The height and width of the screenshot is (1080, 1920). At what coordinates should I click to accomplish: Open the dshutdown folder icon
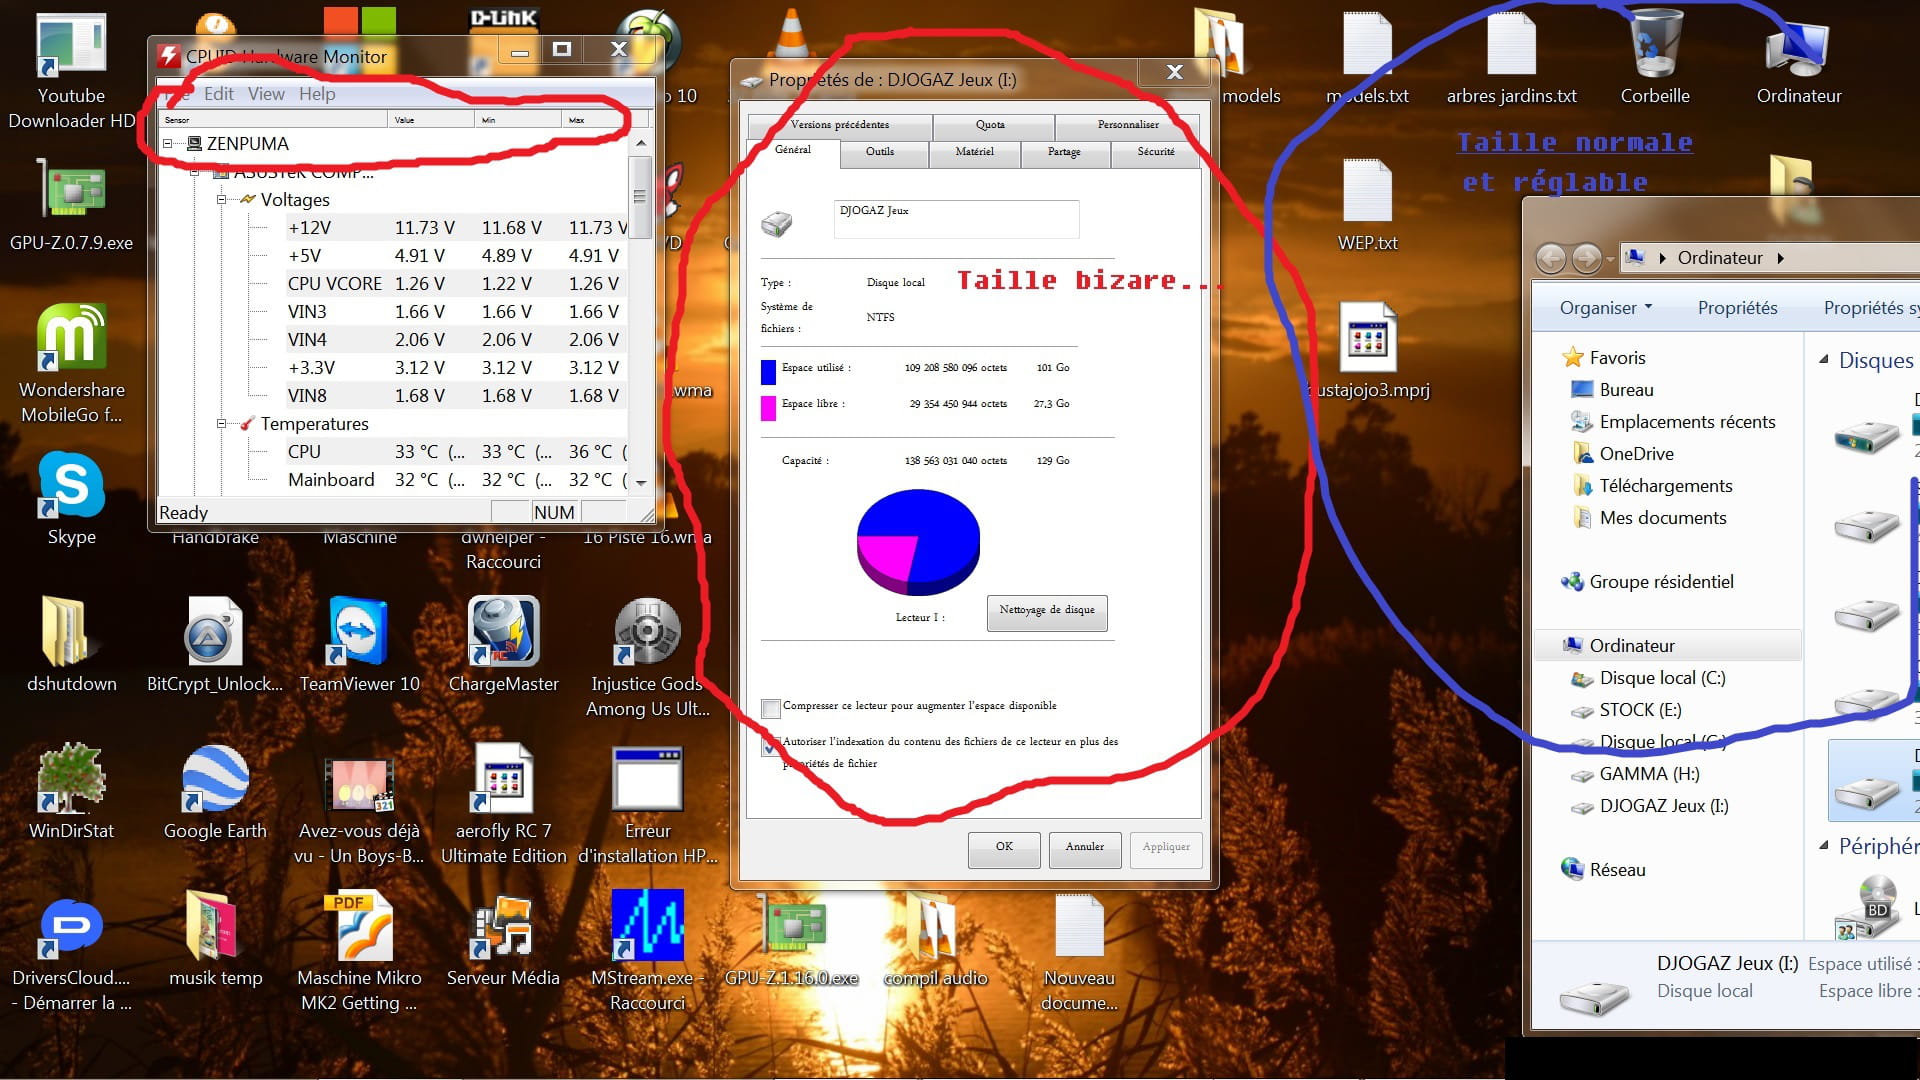pyautogui.click(x=71, y=645)
